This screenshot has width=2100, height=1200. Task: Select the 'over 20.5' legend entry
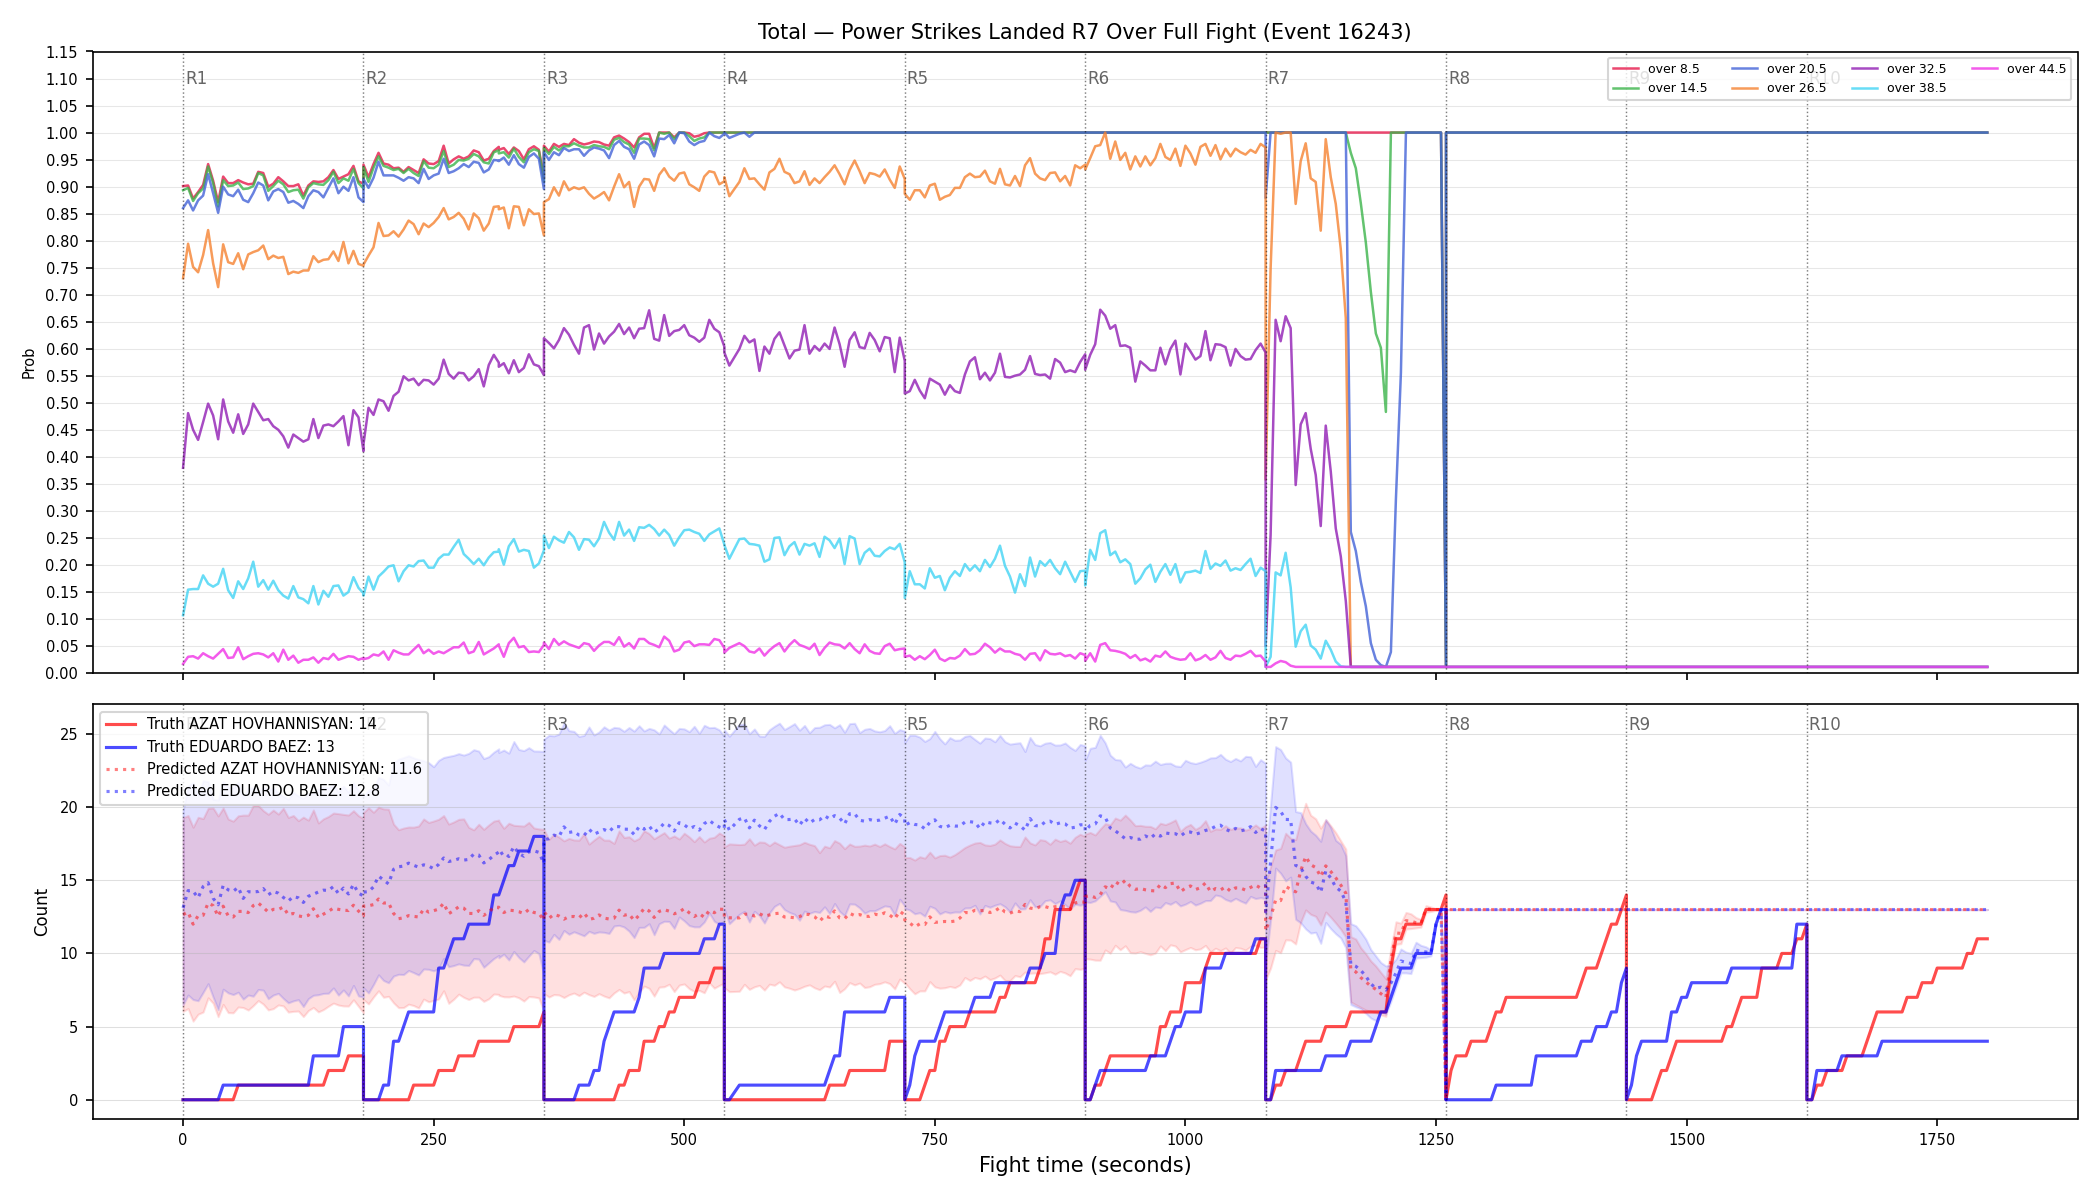(x=1780, y=69)
